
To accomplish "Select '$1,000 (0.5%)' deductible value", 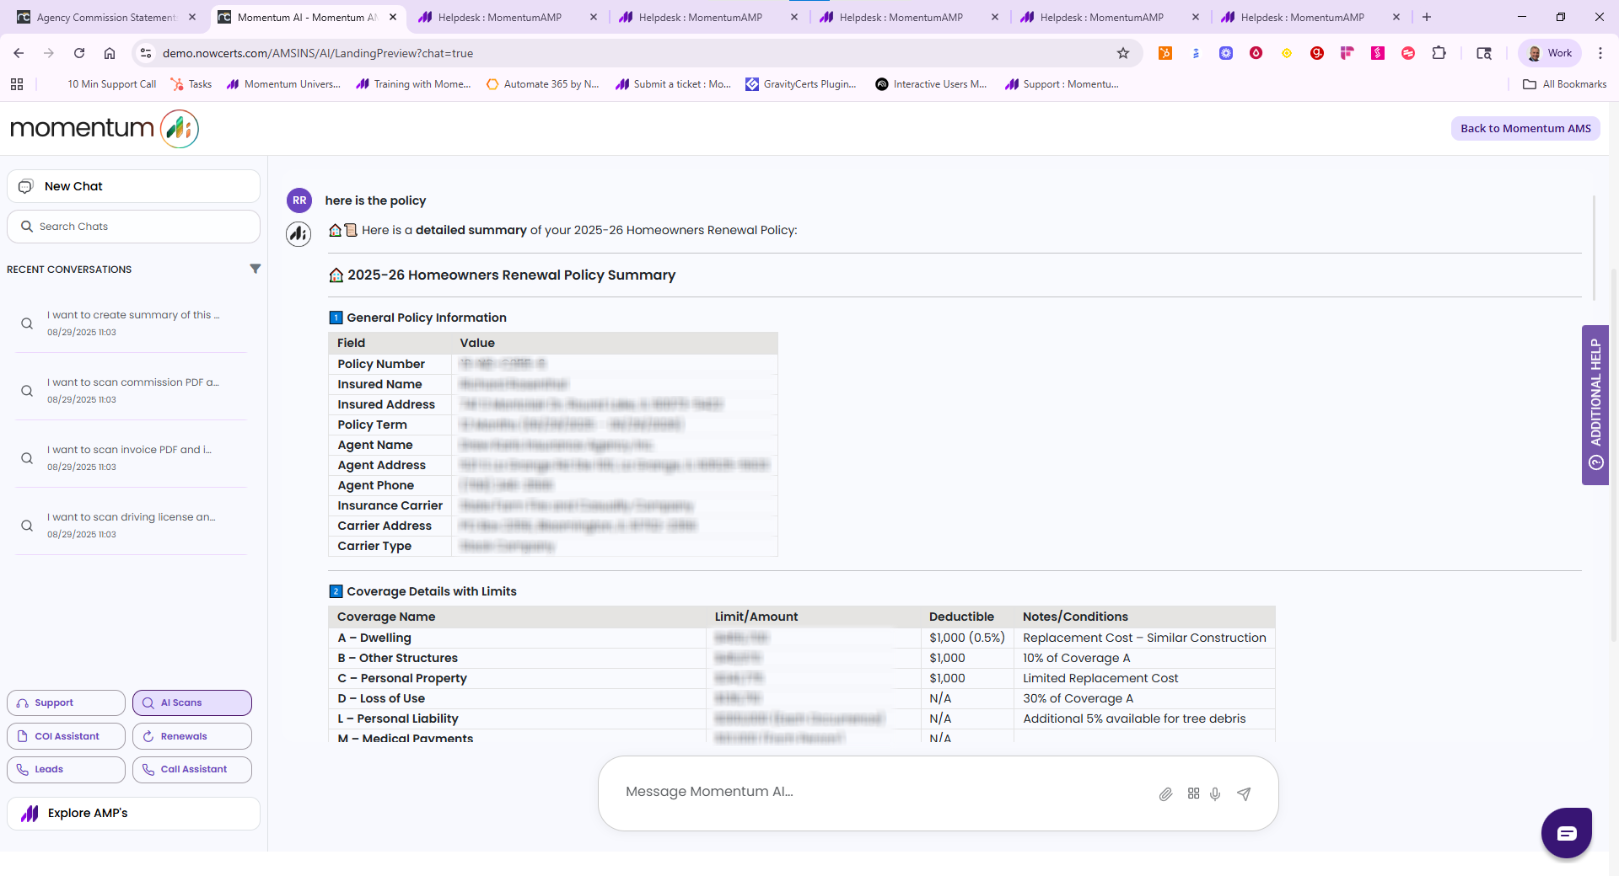I will coord(967,638).
